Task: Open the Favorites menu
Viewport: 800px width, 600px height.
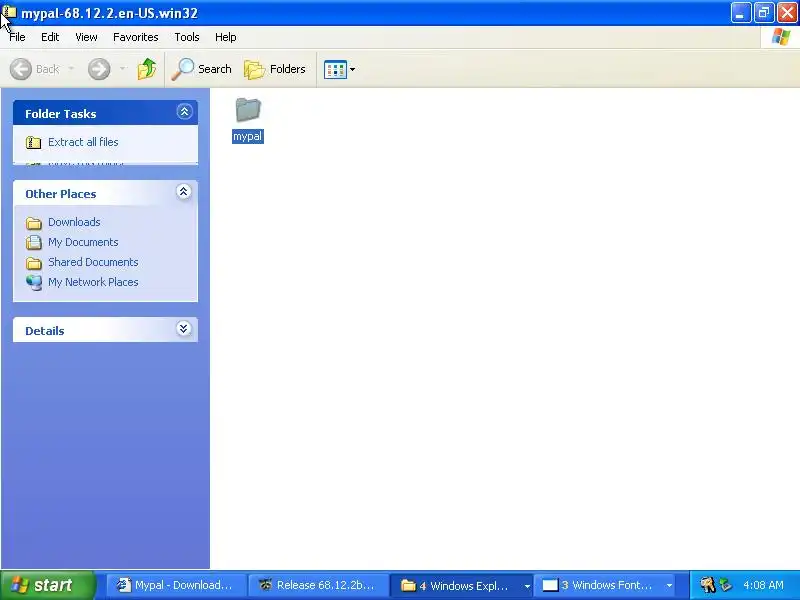Action: pos(136,37)
